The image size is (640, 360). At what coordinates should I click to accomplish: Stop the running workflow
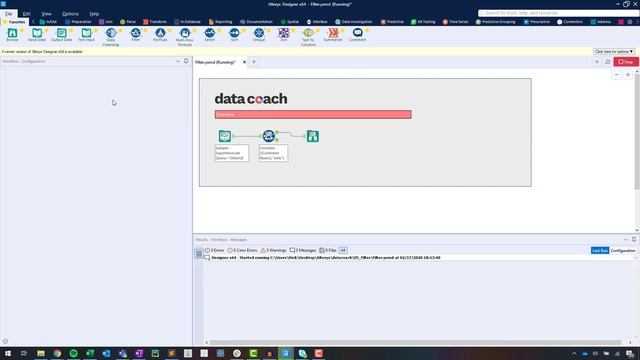point(625,62)
